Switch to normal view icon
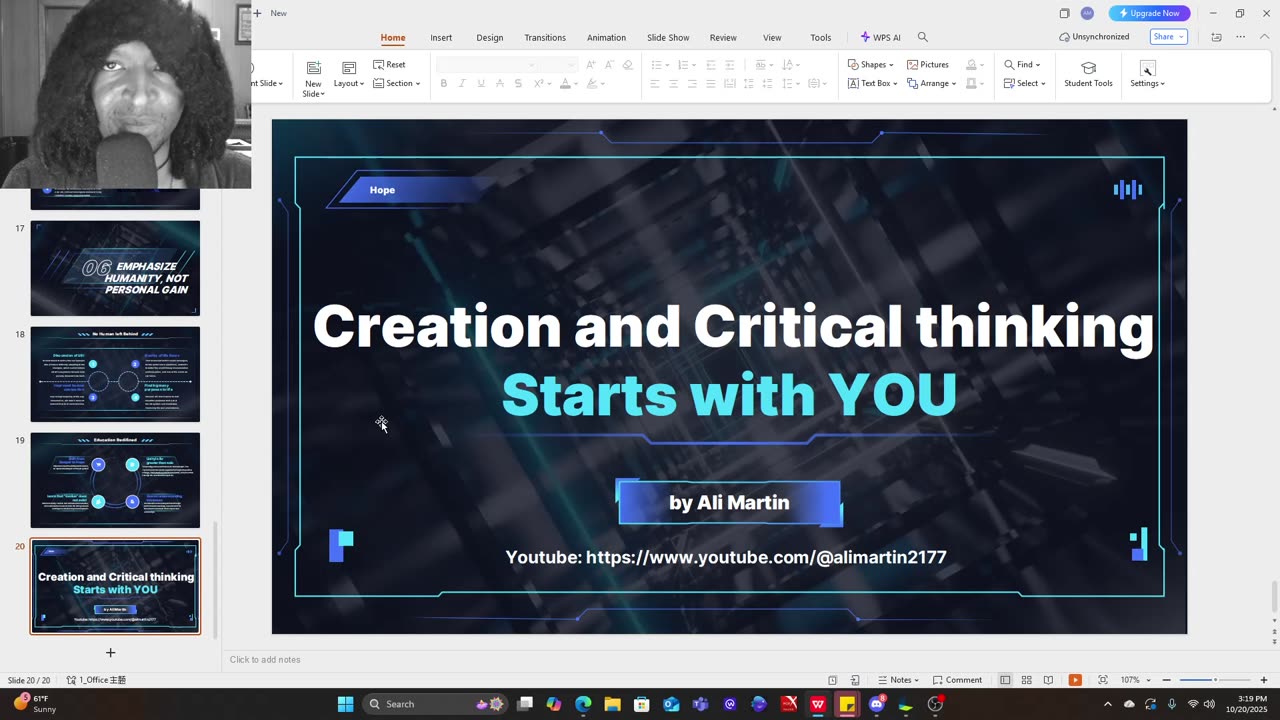This screenshot has width=1280, height=720. pos(1005,680)
